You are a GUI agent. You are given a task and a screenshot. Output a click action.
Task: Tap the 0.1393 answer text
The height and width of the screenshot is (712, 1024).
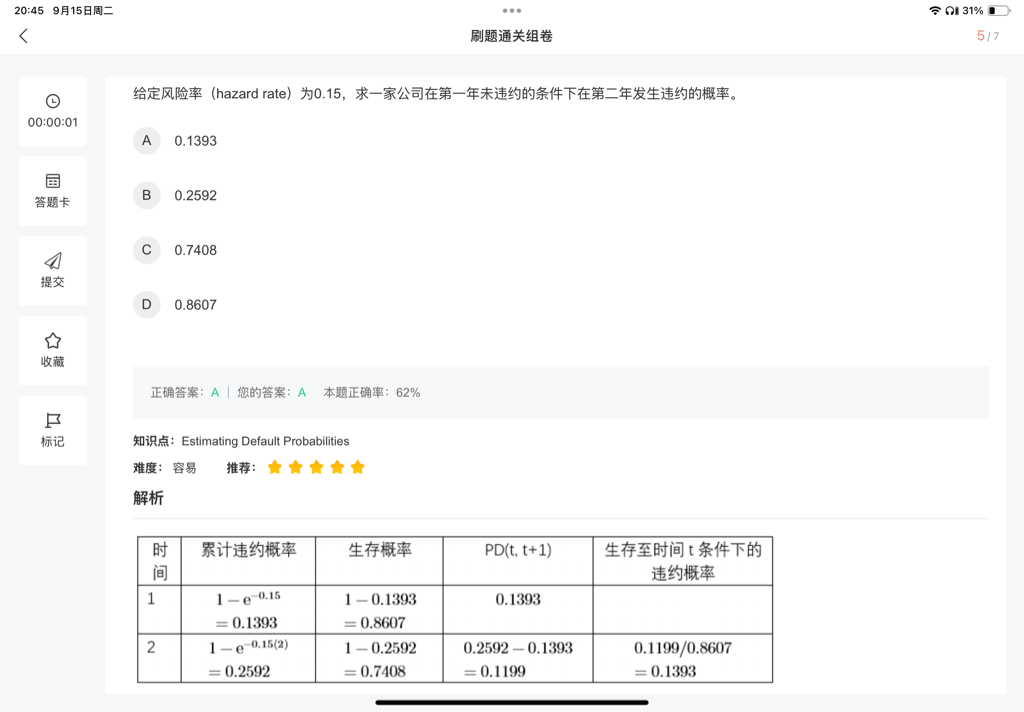(x=195, y=140)
